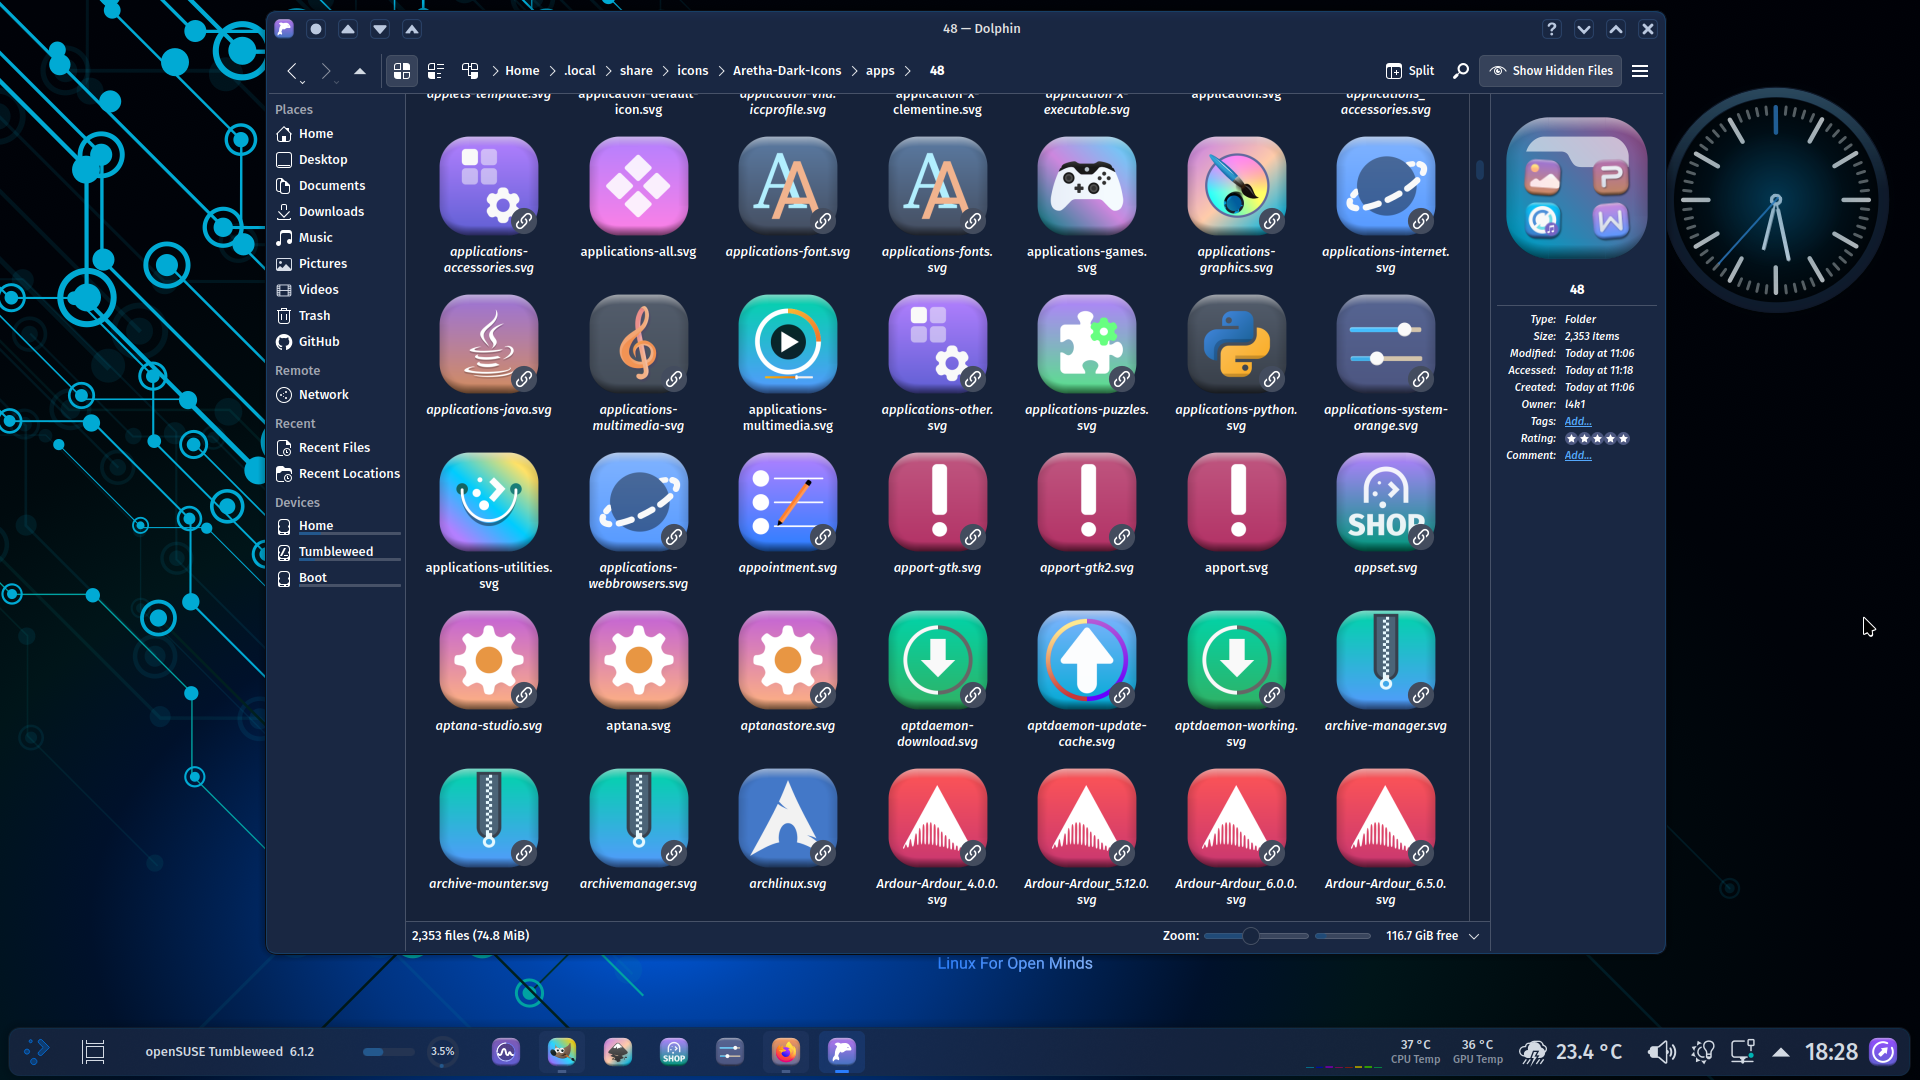Click the taskbar clock showing 18:28
This screenshot has height=1080, width=1920.
click(1831, 1052)
